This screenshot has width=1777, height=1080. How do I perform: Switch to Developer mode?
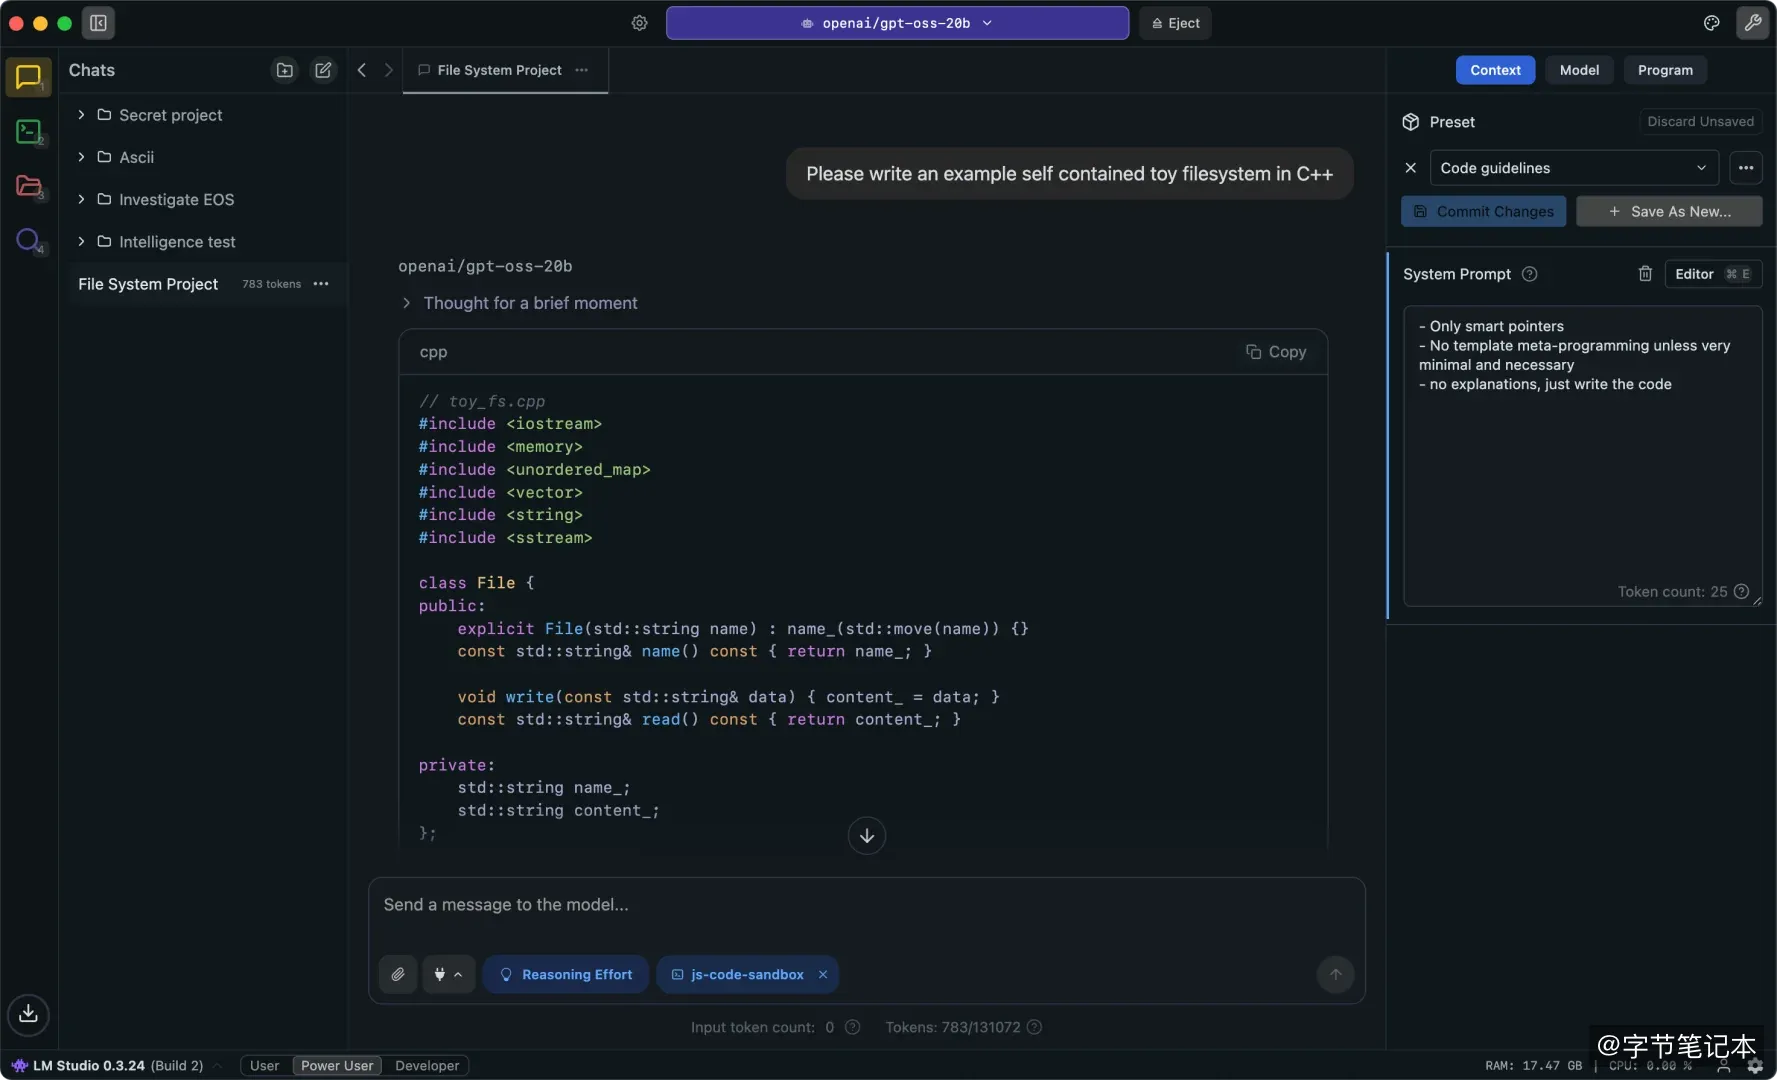tap(427, 1066)
